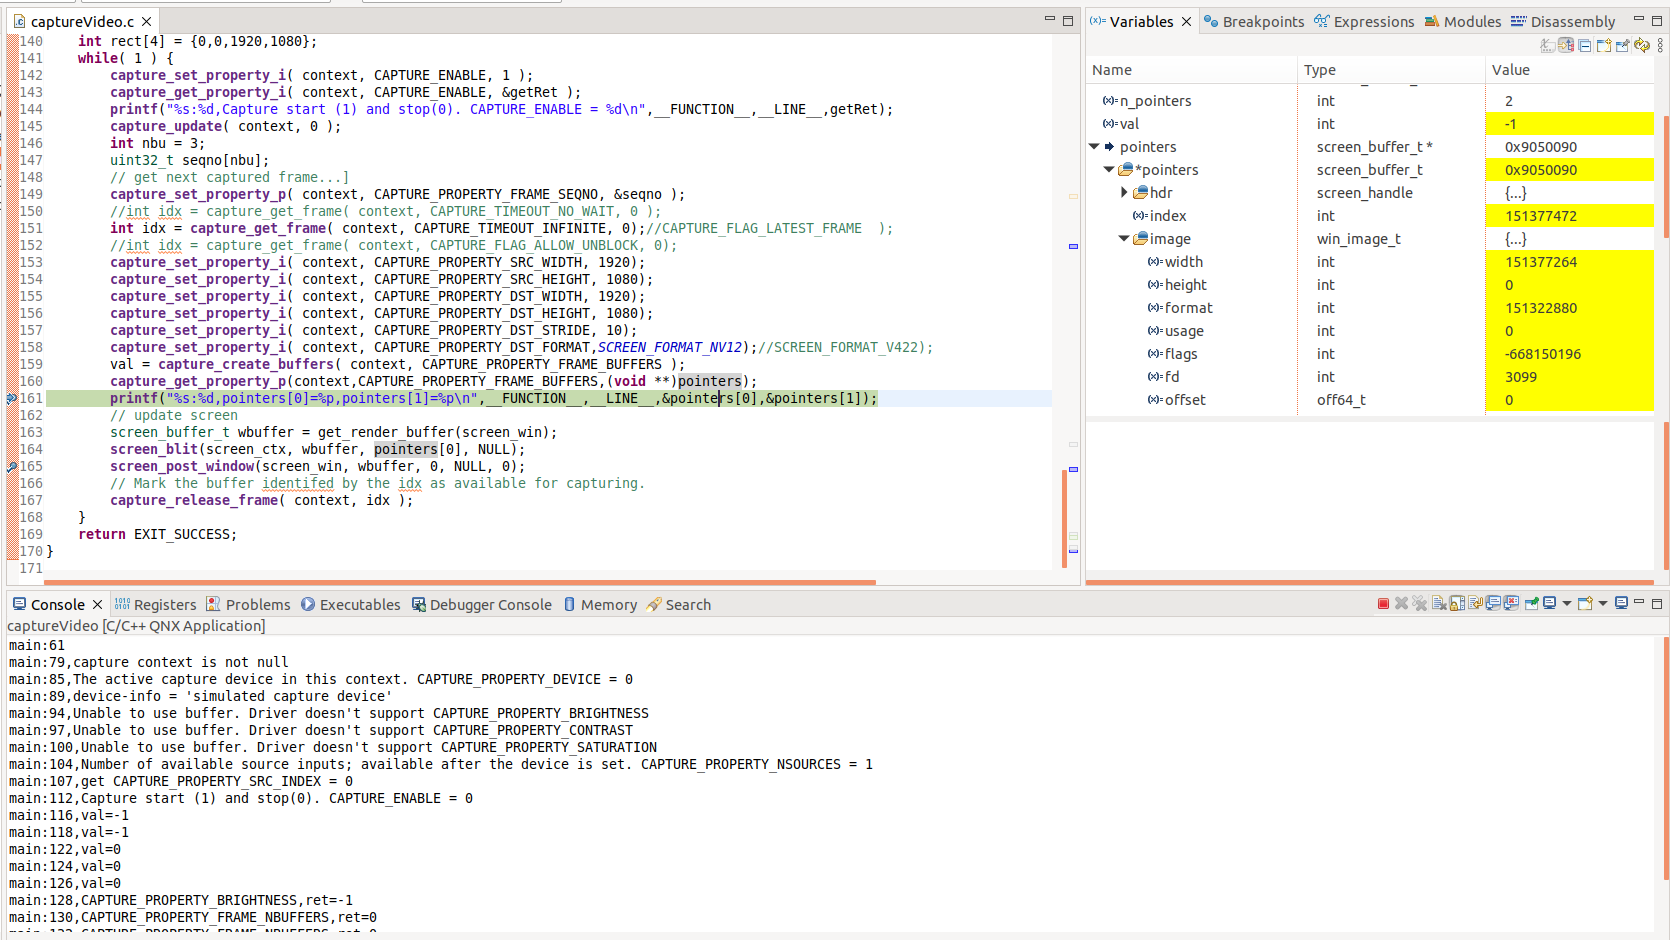Toggle Word Wrap in Console toolbar

pyautogui.click(x=1475, y=604)
